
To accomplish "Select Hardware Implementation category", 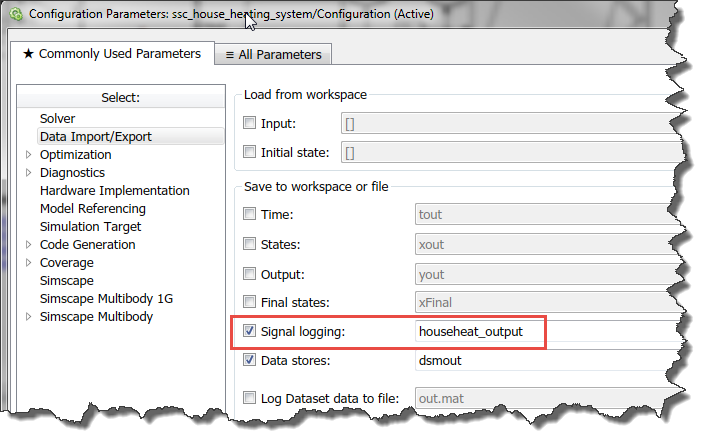I will (114, 191).
